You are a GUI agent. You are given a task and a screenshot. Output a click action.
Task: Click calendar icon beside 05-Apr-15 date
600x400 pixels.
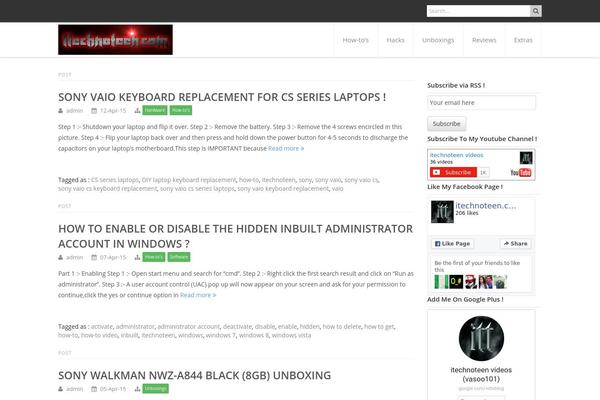click(94, 389)
